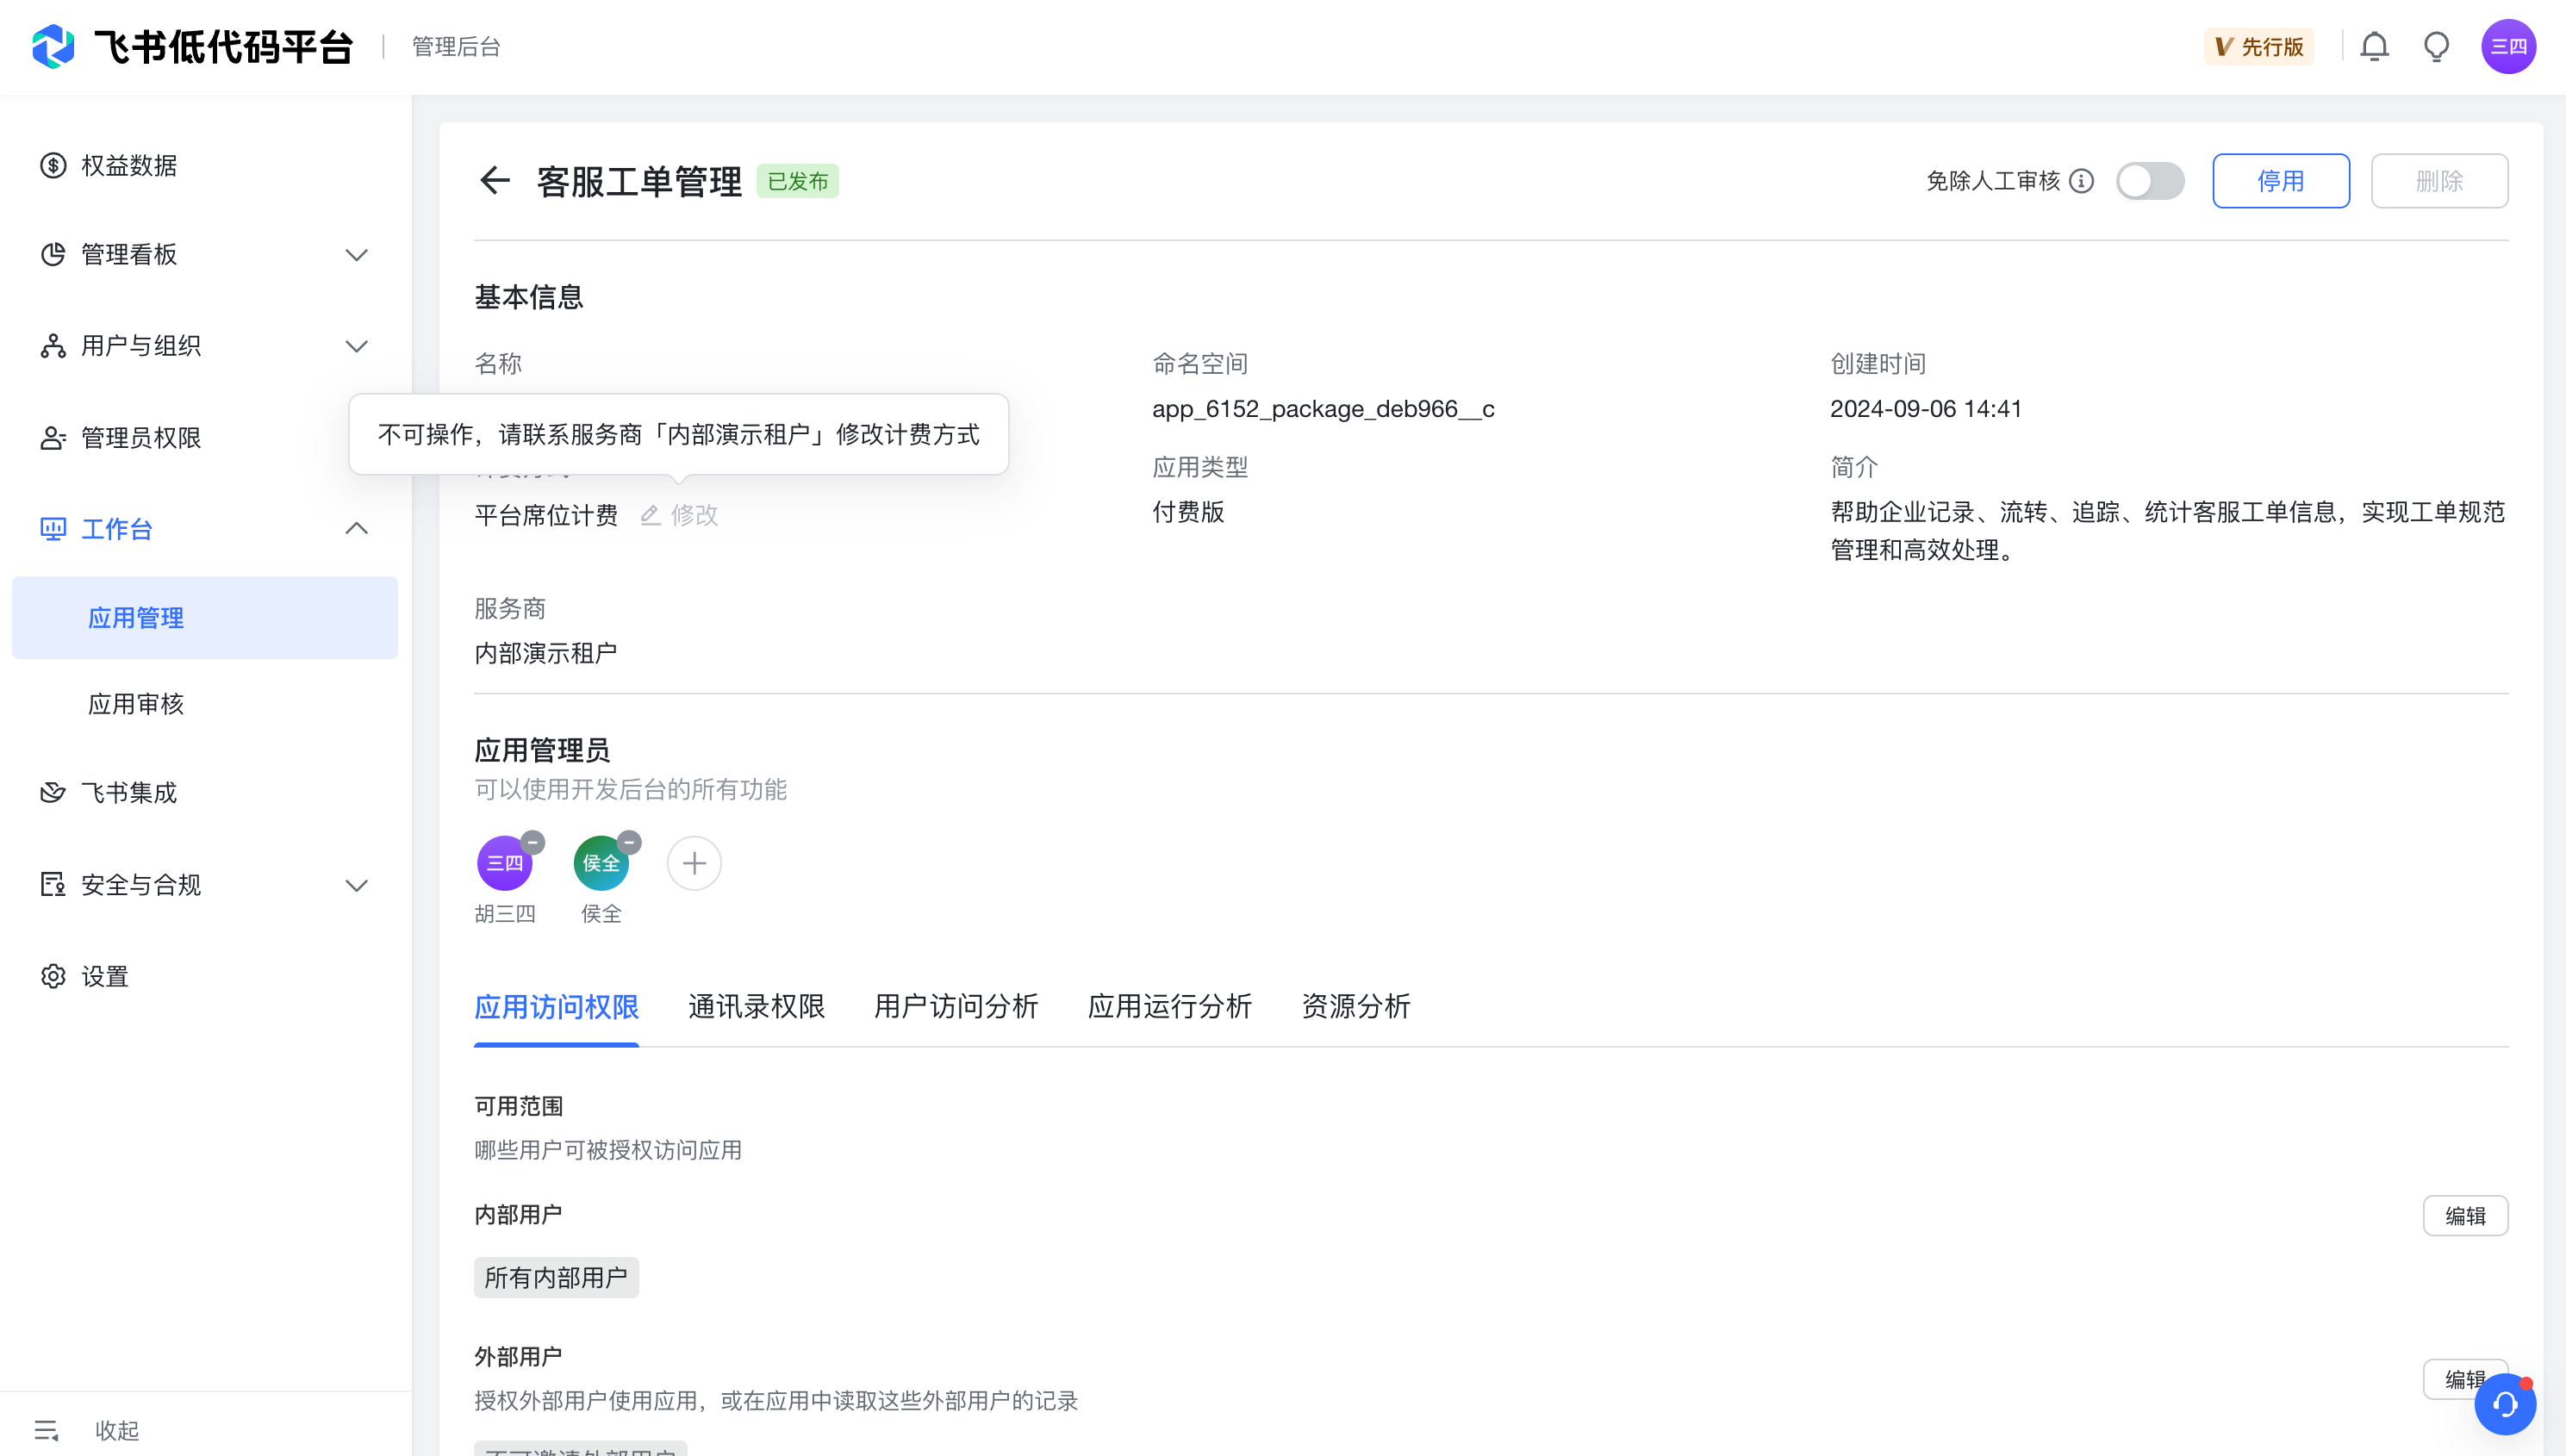
Task: Switch to 应用访问权限 tab
Action: 556,1006
